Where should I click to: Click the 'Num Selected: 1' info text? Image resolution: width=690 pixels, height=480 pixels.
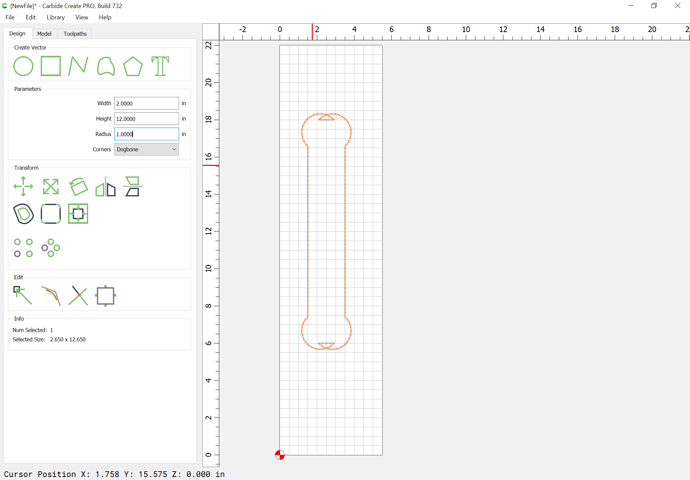click(33, 330)
